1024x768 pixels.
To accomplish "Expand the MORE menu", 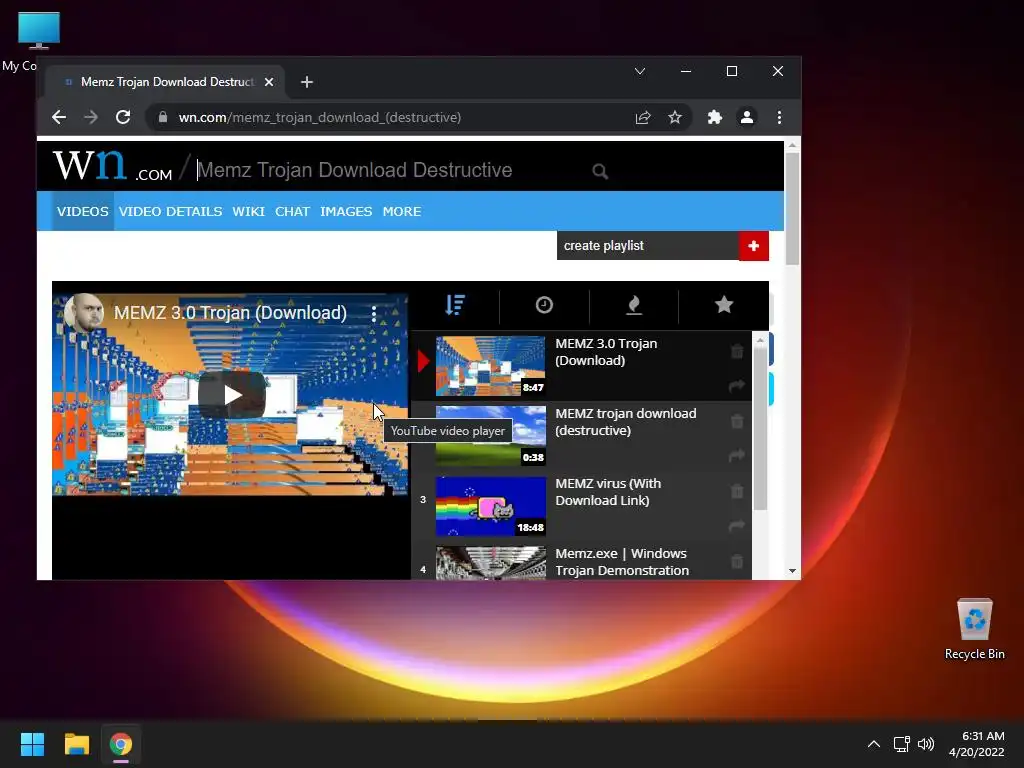I will [402, 212].
